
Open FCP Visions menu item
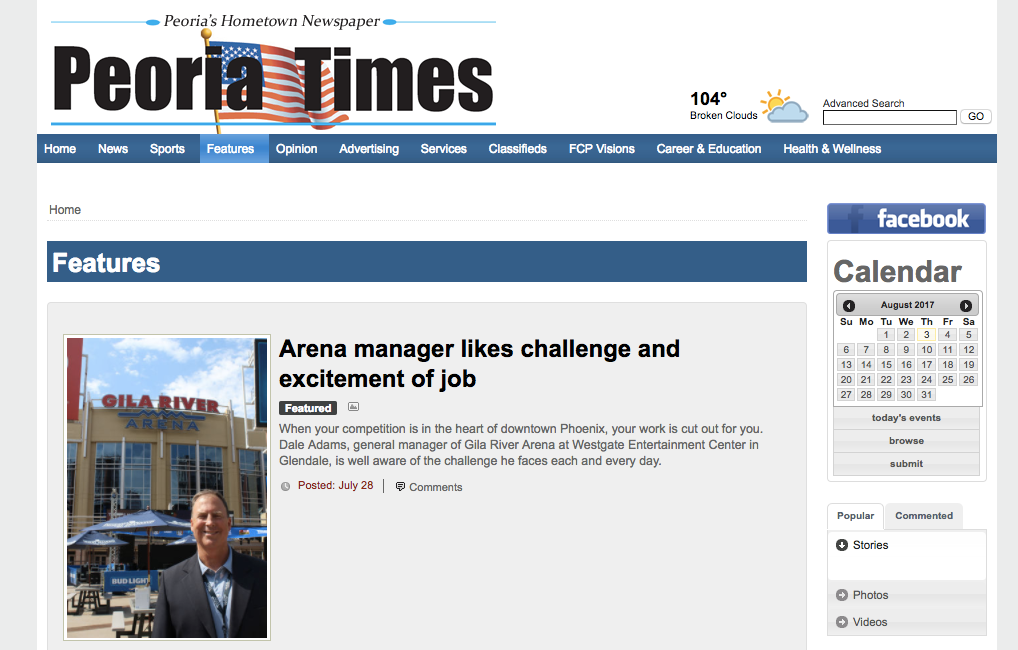click(x=602, y=149)
